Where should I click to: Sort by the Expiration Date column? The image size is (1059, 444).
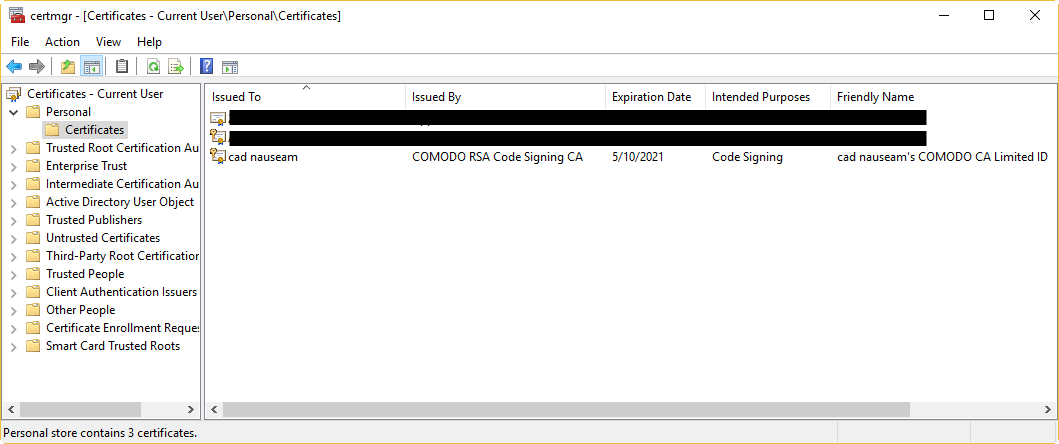click(x=655, y=97)
